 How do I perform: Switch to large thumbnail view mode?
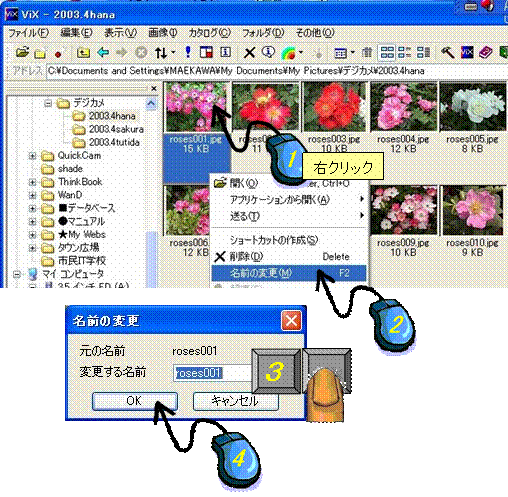(x=387, y=53)
